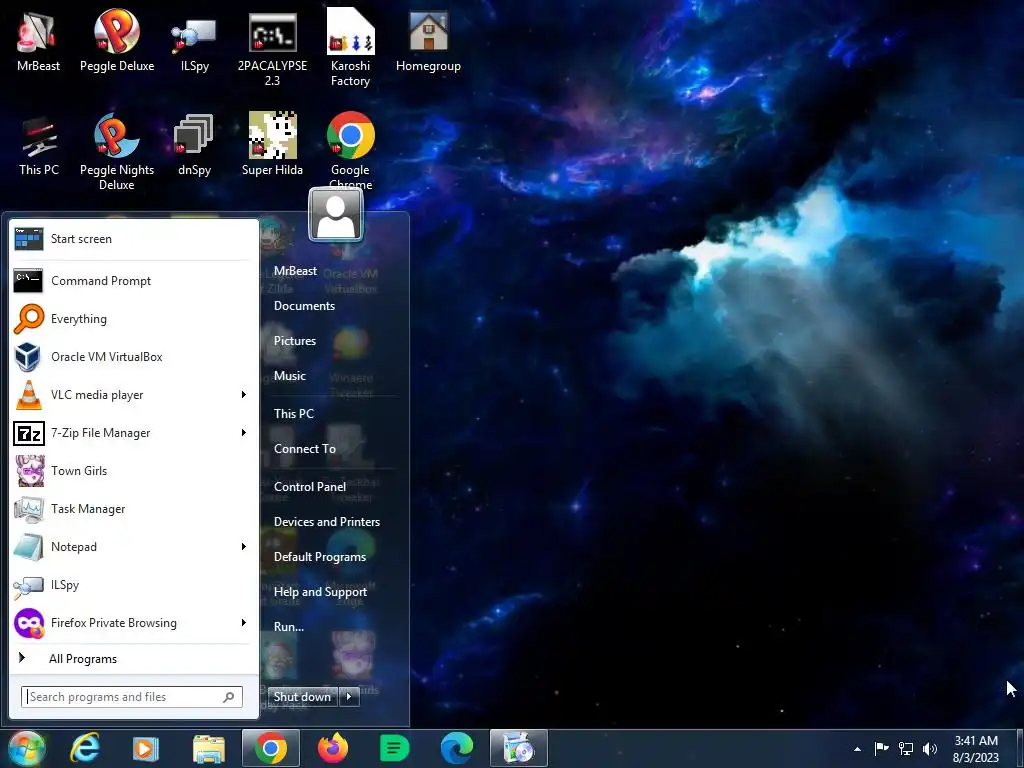Image resolution: width=1024 pixels, height=768 pixels.
Task: Open volume speaker tray icon
Action: pyautogui.click(x=930, y=749)
